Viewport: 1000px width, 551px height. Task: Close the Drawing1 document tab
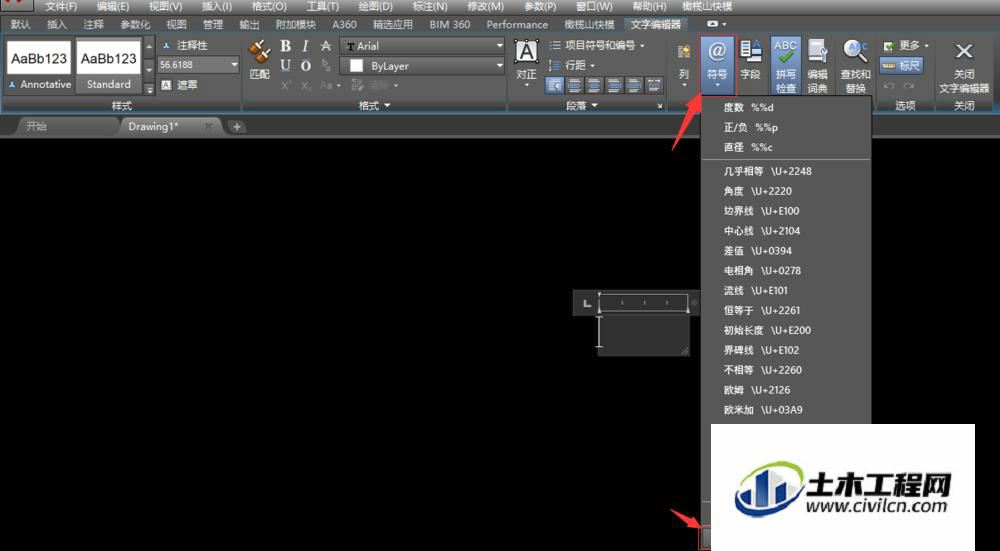tap(208, 126)
